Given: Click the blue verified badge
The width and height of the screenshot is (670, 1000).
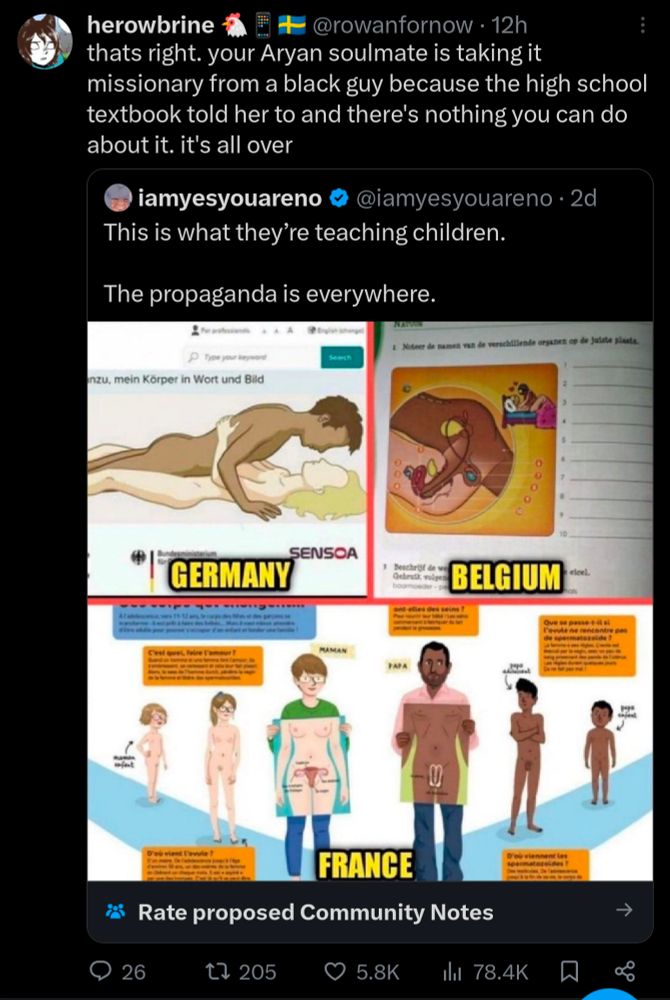Looking at the screenshot, I should (339, 199).
